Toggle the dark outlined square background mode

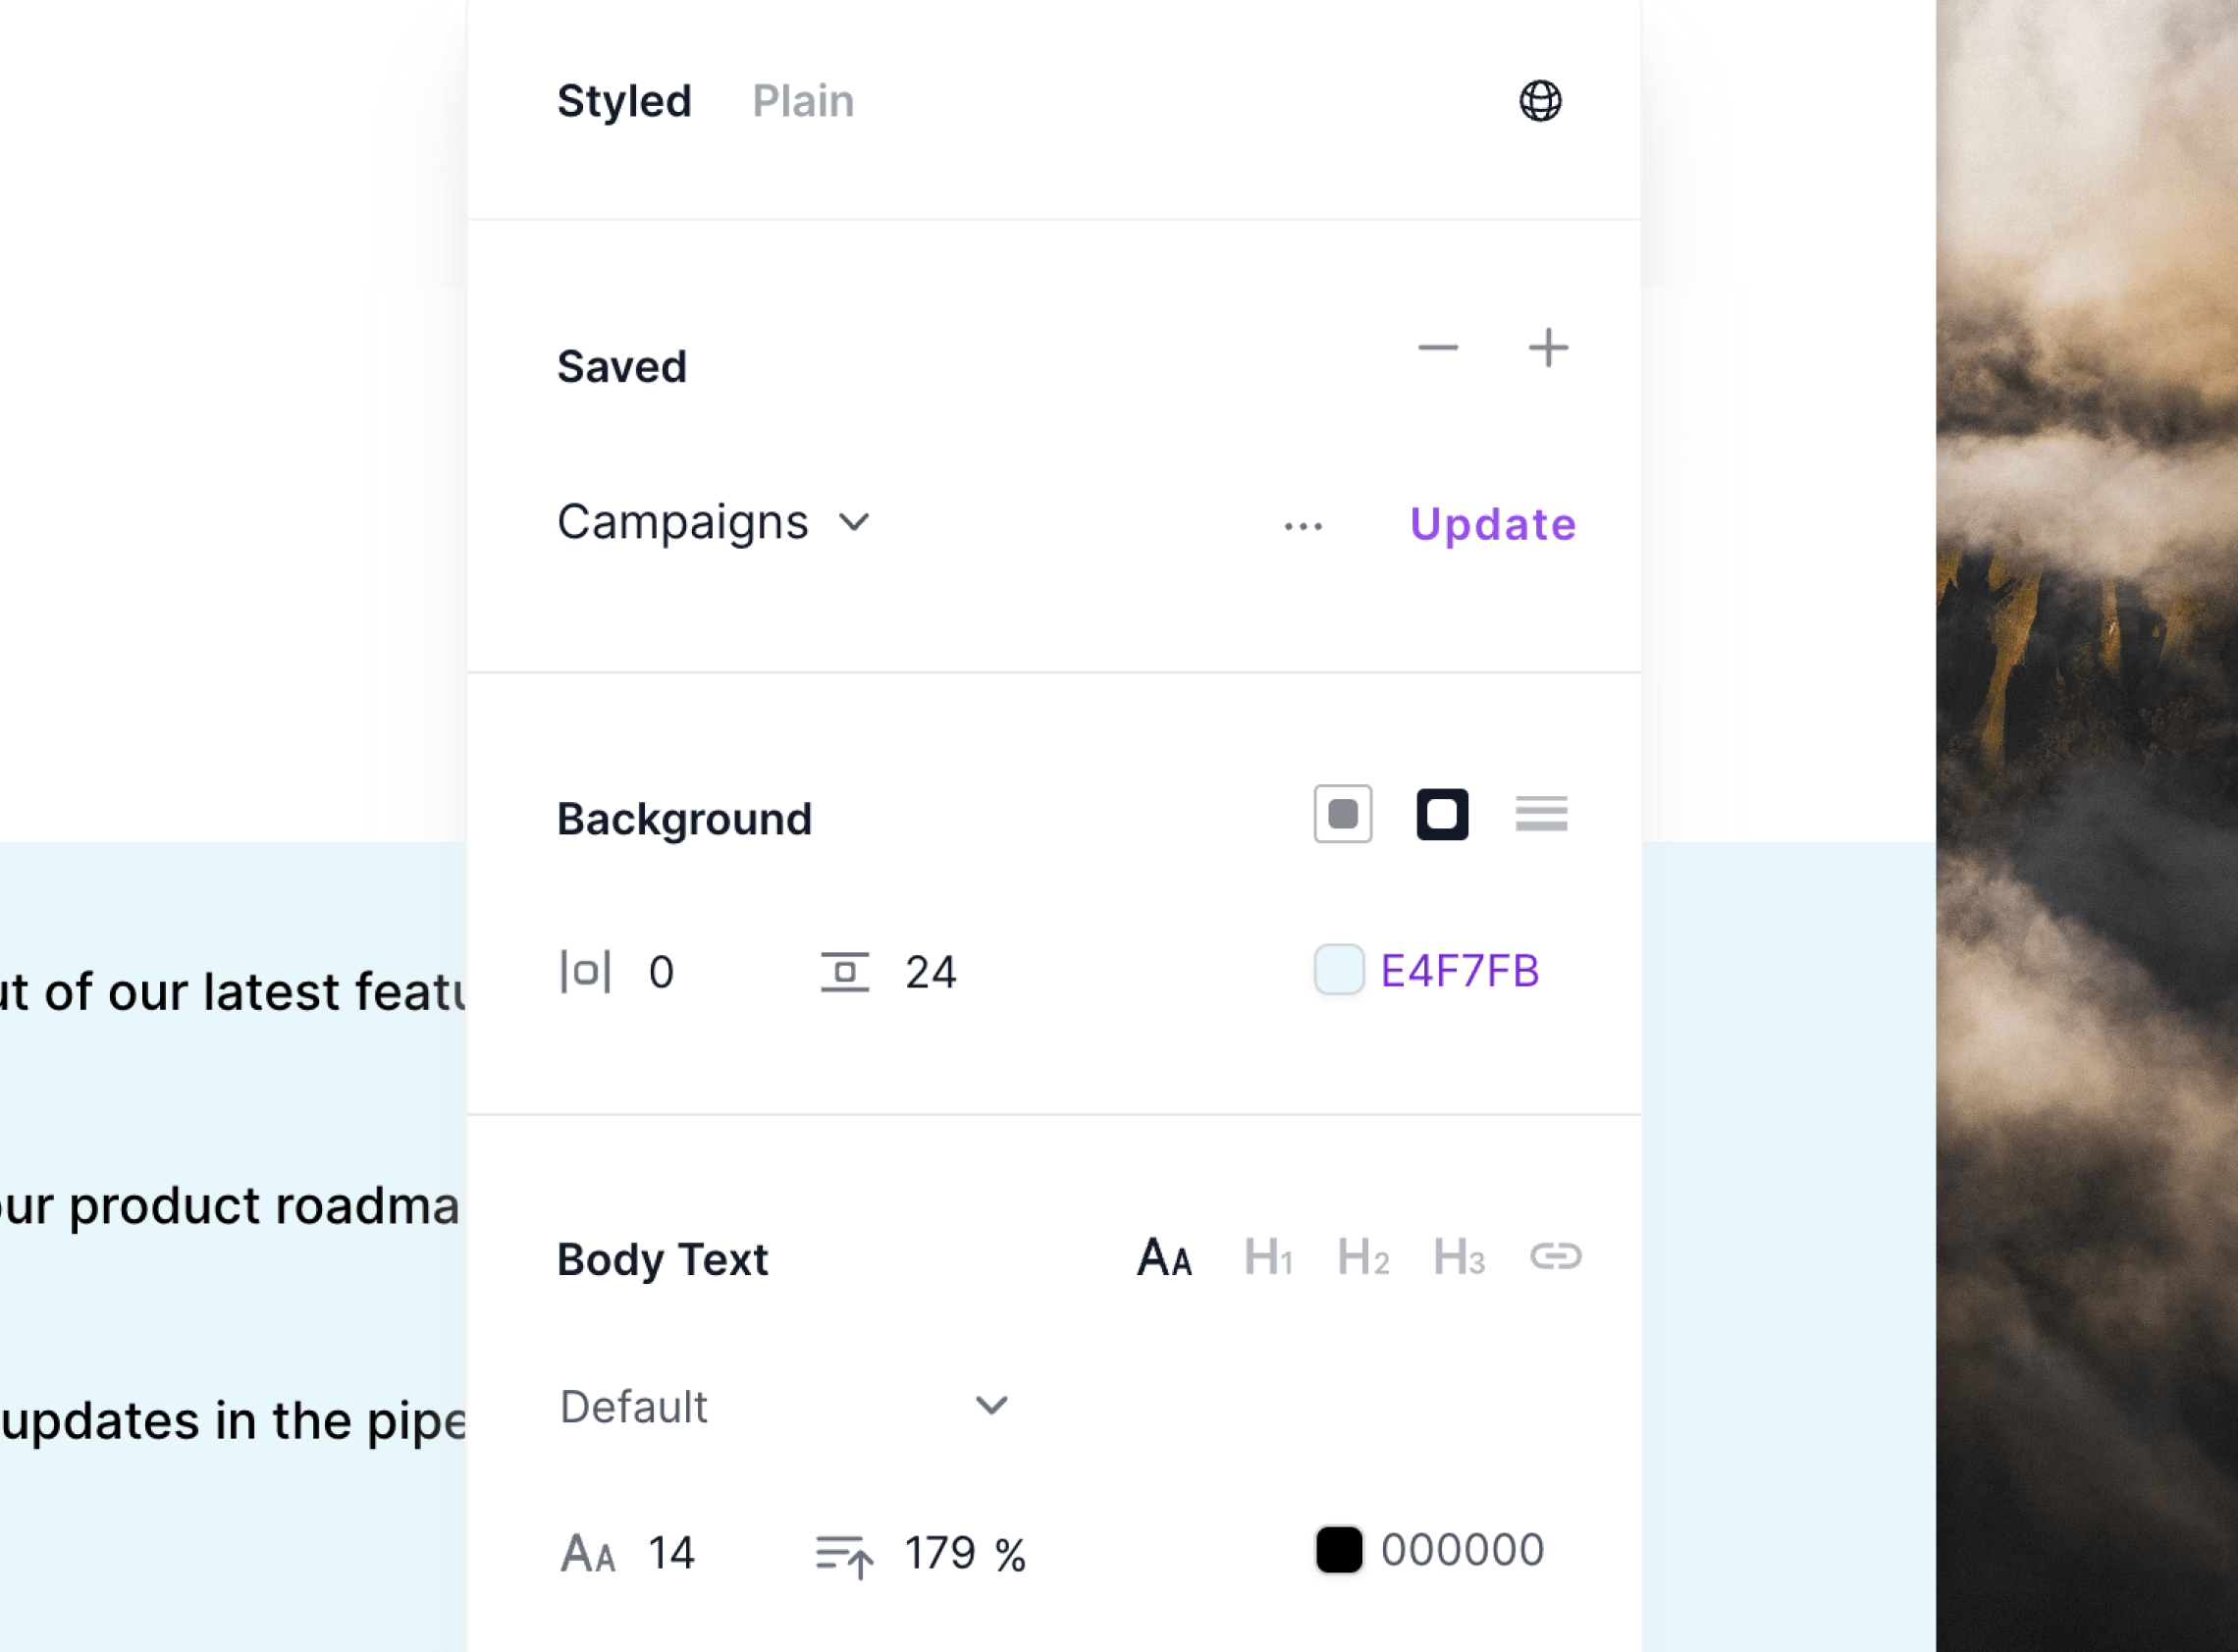coord(1442,814)
